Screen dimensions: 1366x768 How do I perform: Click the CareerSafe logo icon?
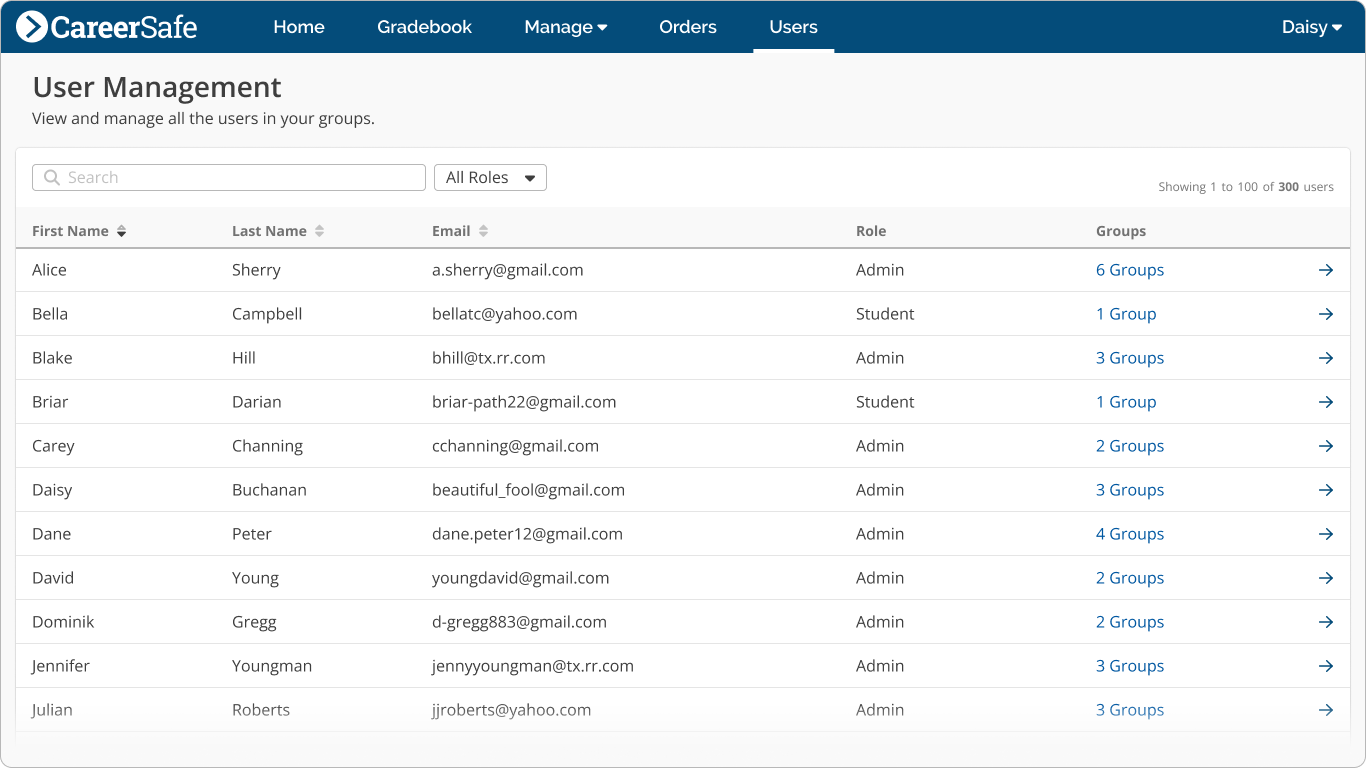pyautogui.click(x=32, y=27)
